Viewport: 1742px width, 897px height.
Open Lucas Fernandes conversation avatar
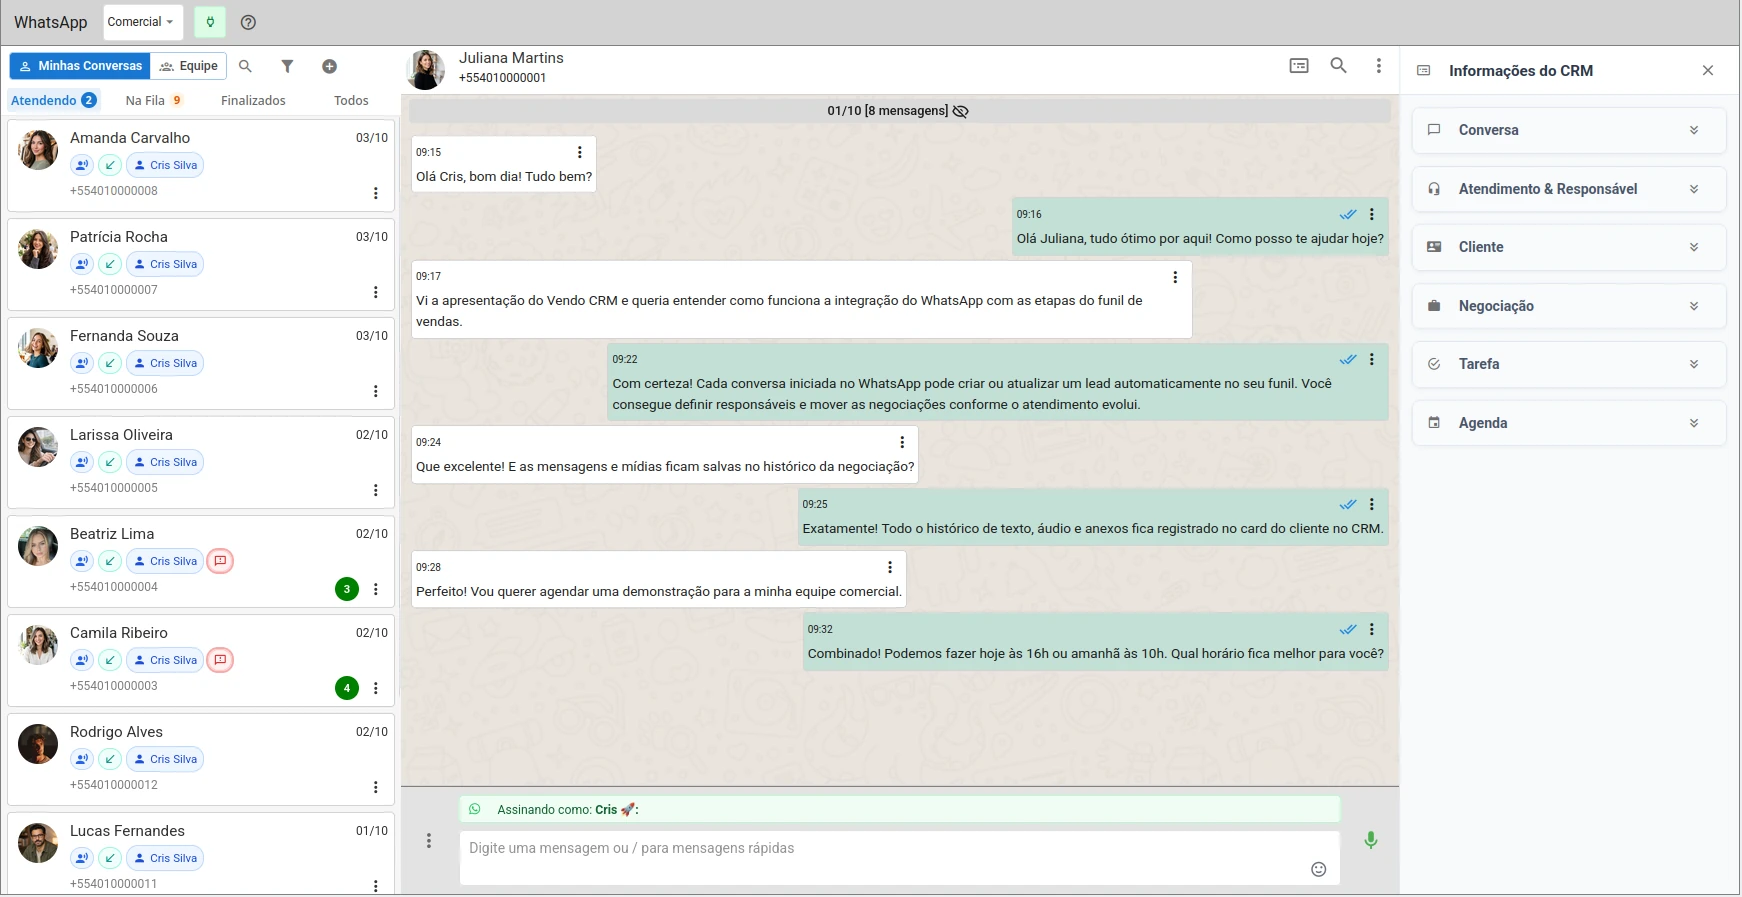(38, 843)
